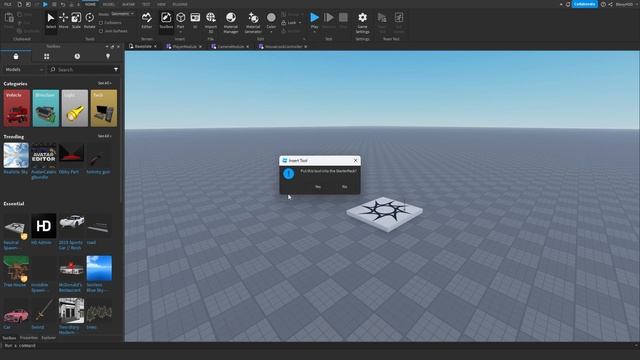Close the MovementController script tab

(306, 47)
